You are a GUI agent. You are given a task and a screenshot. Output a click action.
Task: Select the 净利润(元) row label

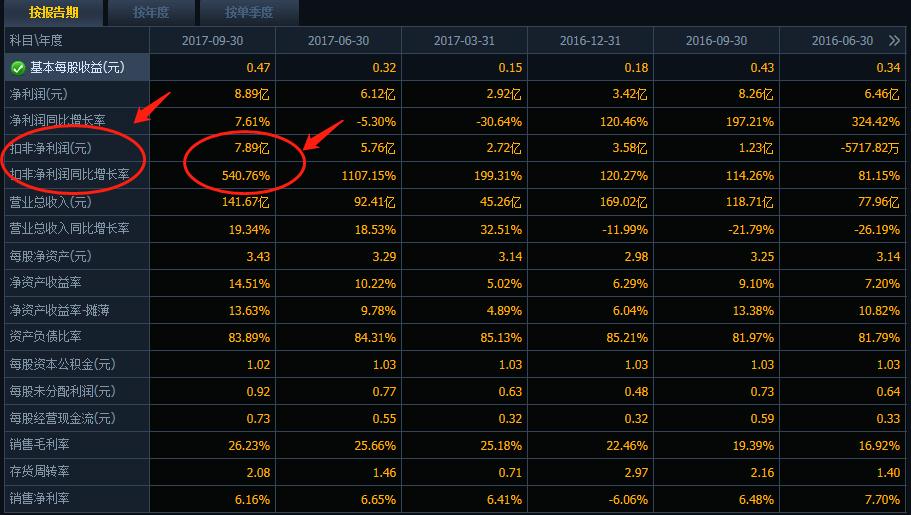[x=38, y=94]
